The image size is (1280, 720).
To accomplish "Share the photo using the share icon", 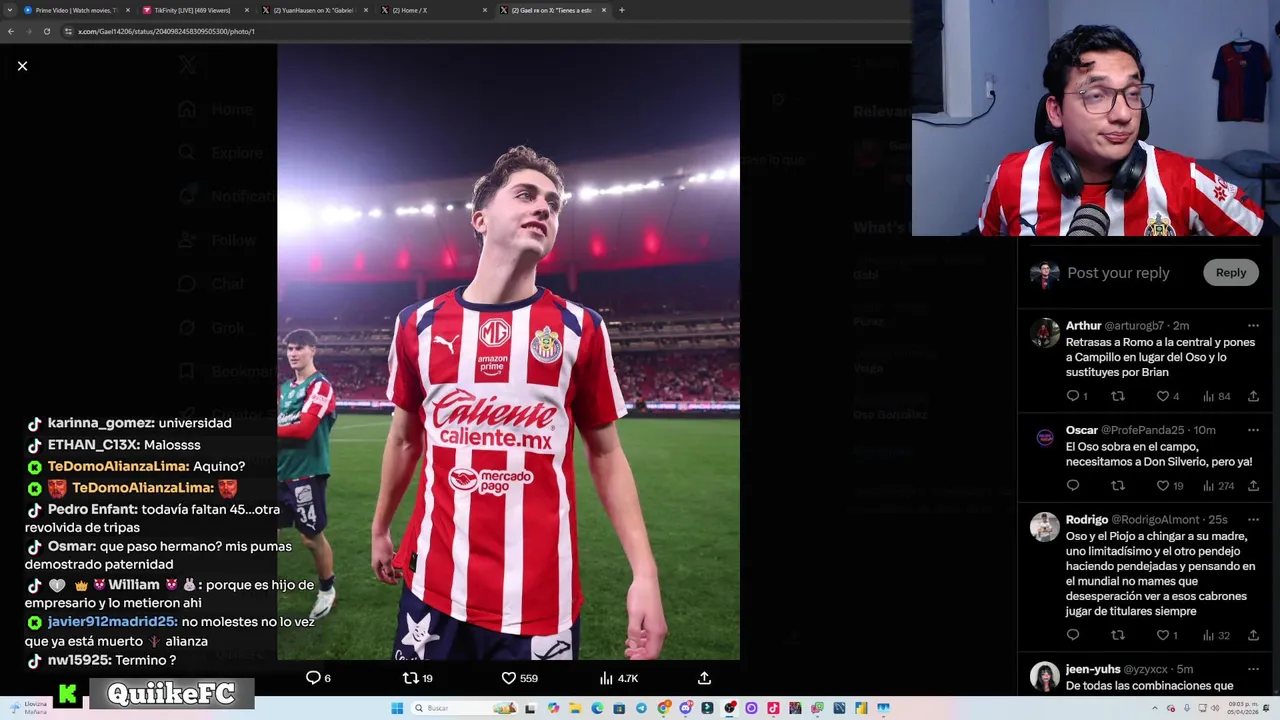I will pos(704,678).
